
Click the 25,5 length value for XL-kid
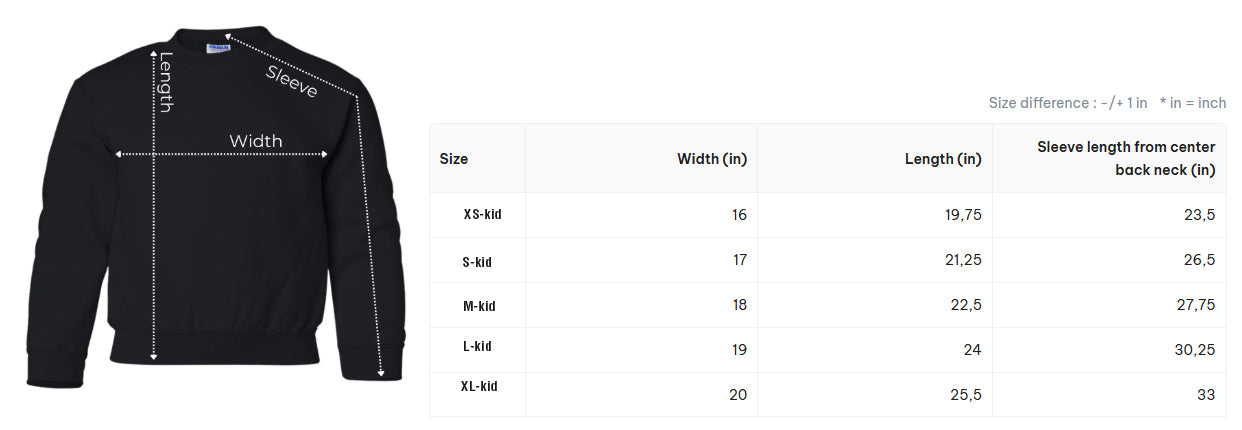click(x=965, y=395)
